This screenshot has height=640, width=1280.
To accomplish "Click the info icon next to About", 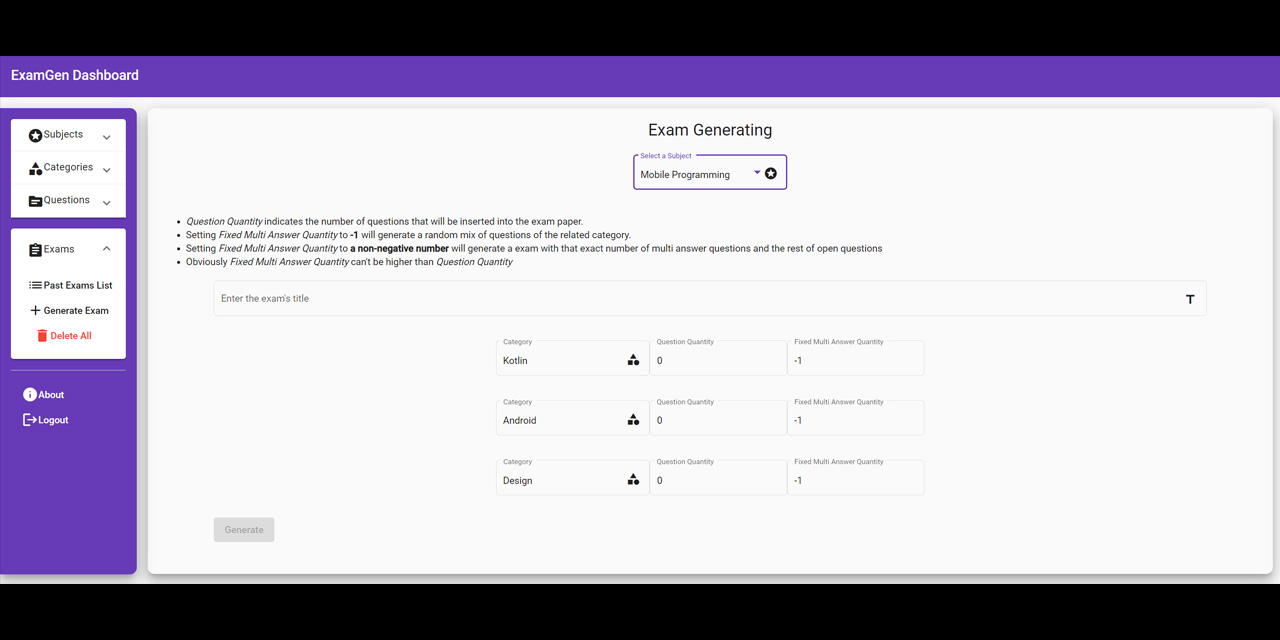I will [28, 394].
